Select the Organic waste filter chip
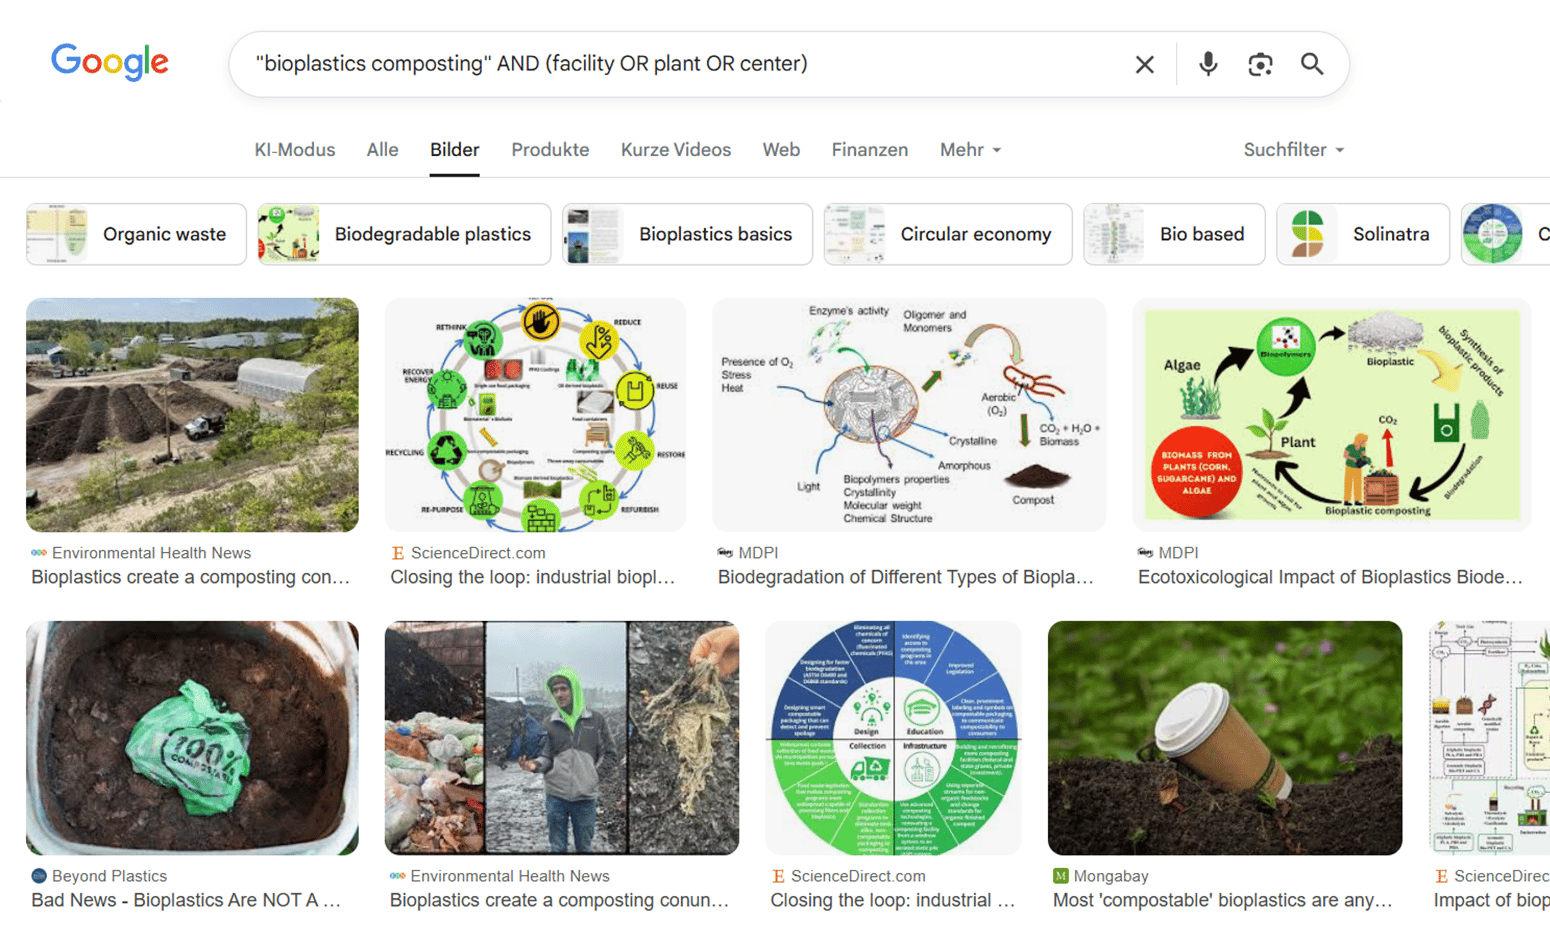This screenshot has width=1550, height=944. [136, 234]
